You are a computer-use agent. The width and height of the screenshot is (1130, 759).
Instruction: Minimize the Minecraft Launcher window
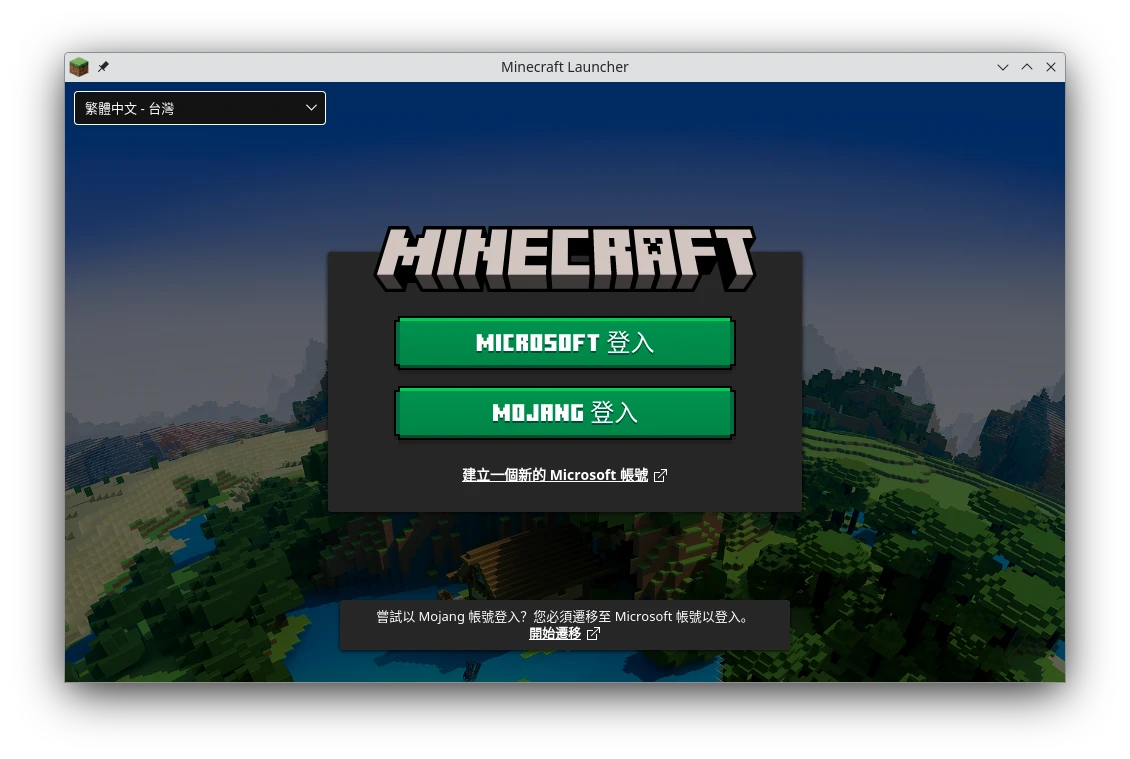pos(1002,67)
